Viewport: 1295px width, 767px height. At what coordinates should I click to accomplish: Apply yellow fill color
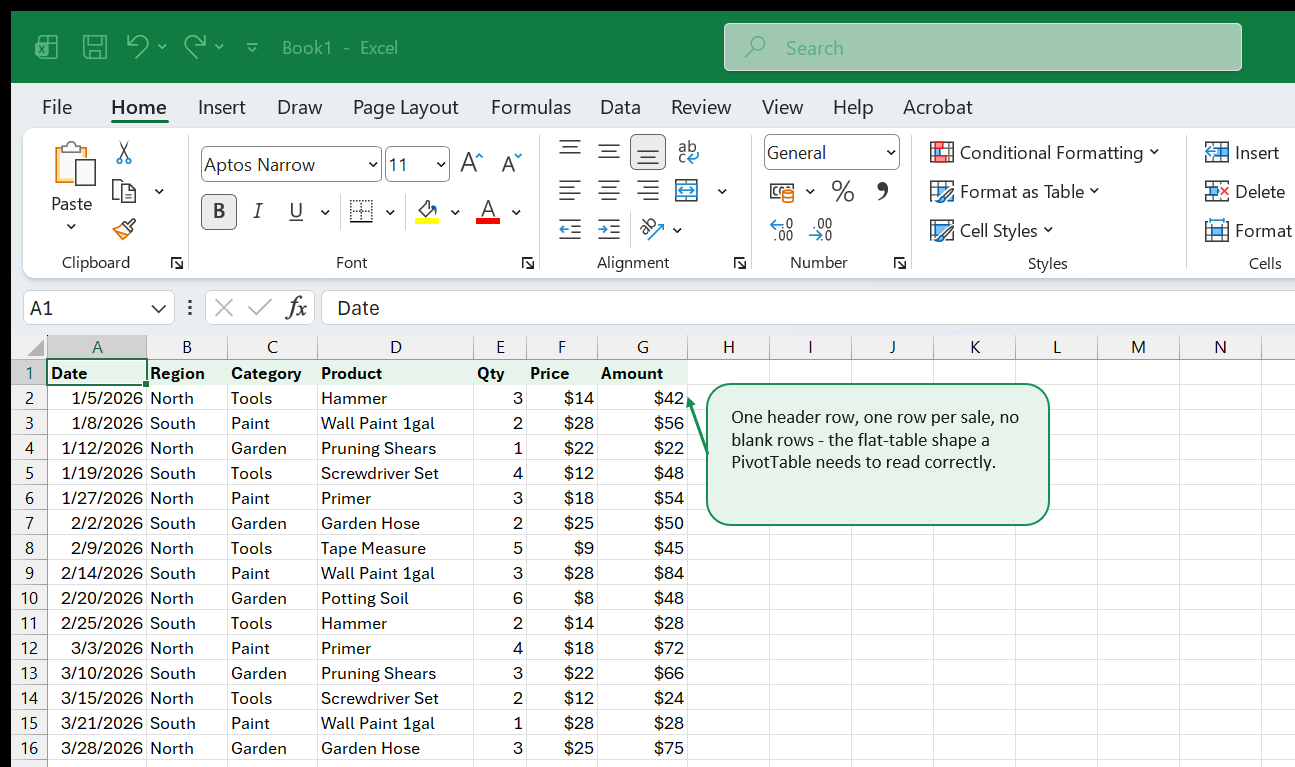[428, 211]
